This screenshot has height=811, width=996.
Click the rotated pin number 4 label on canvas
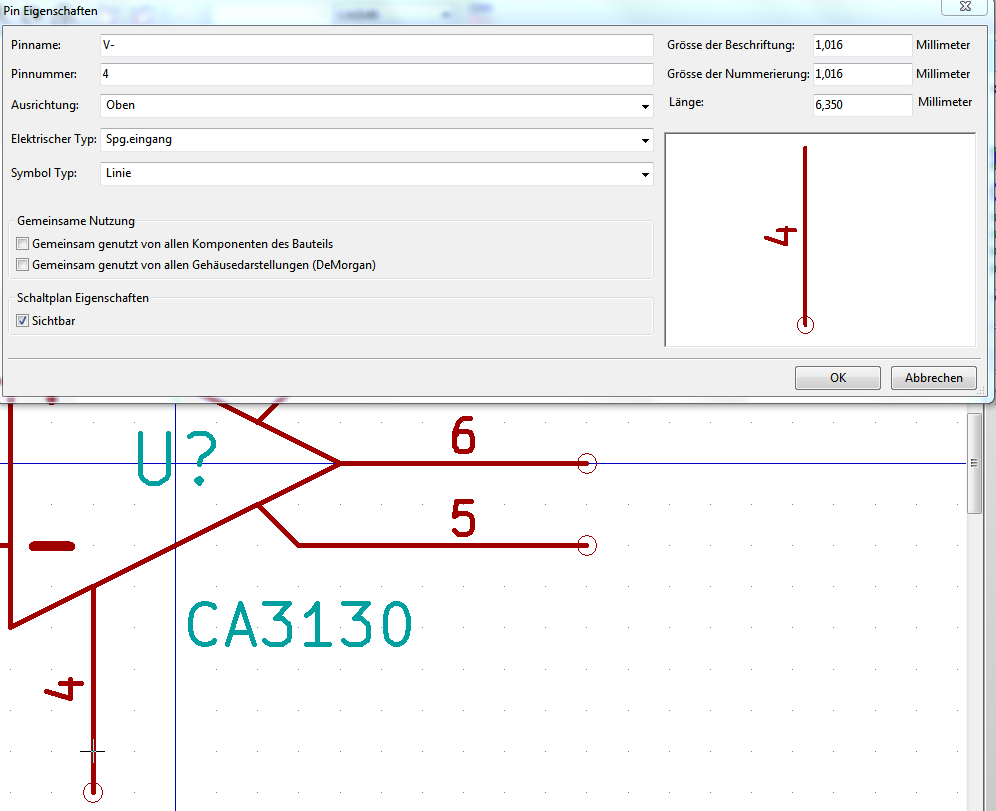[64, 689]
